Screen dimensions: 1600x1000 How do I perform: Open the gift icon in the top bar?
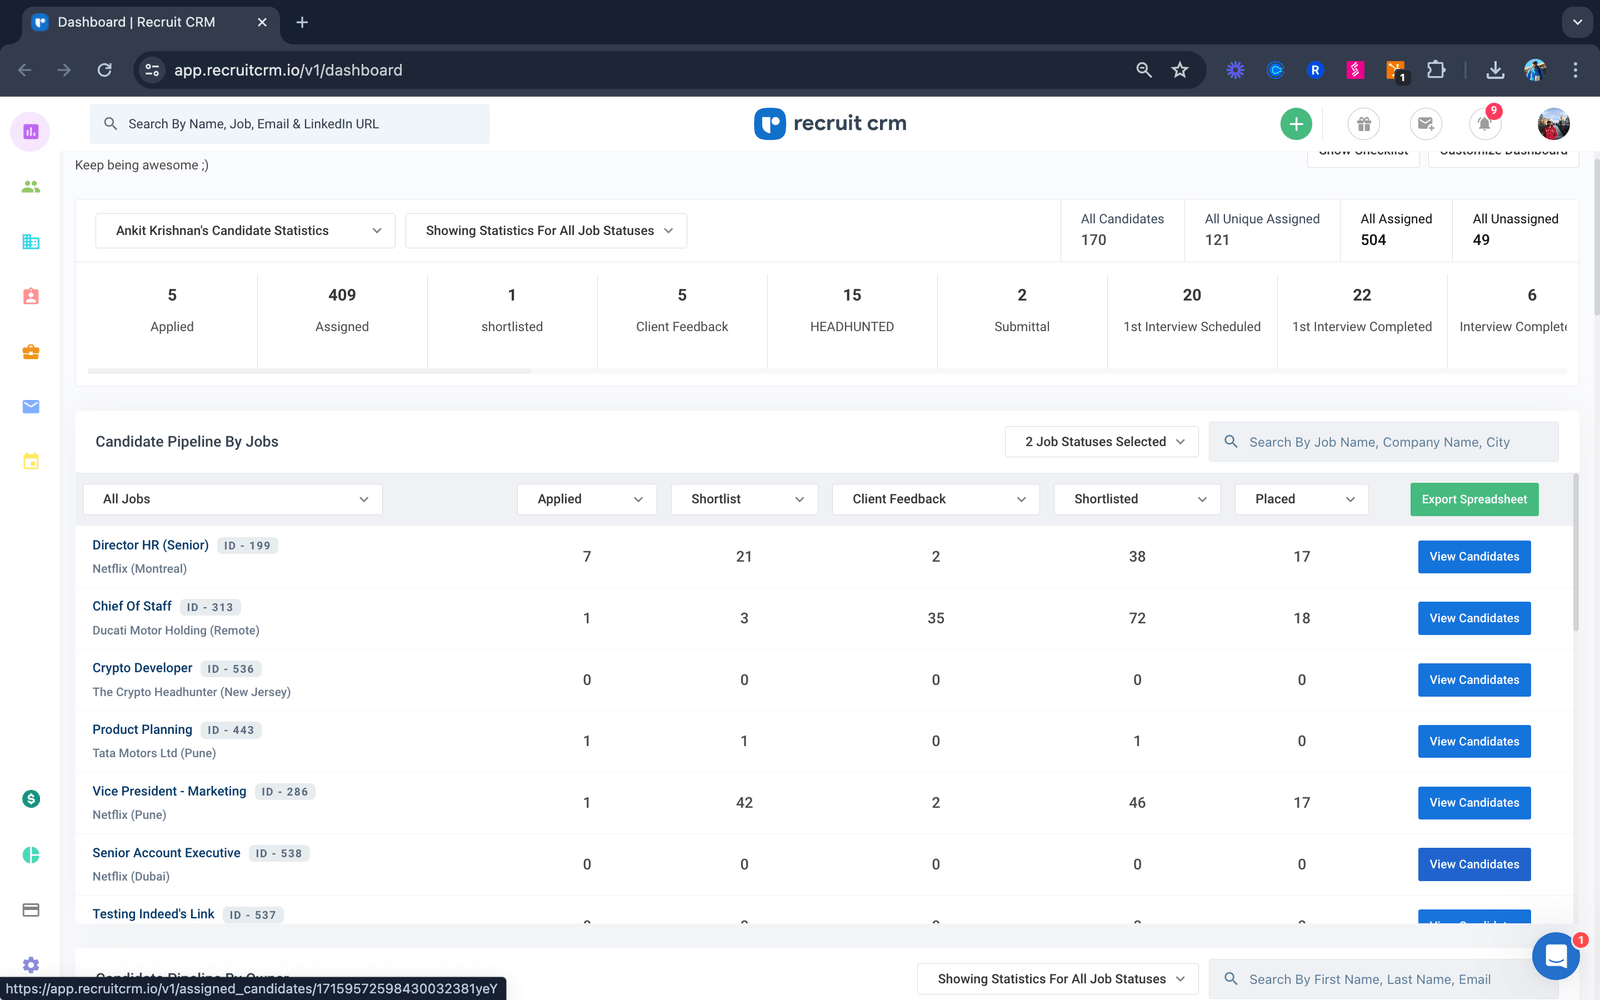coord(1364,124)
